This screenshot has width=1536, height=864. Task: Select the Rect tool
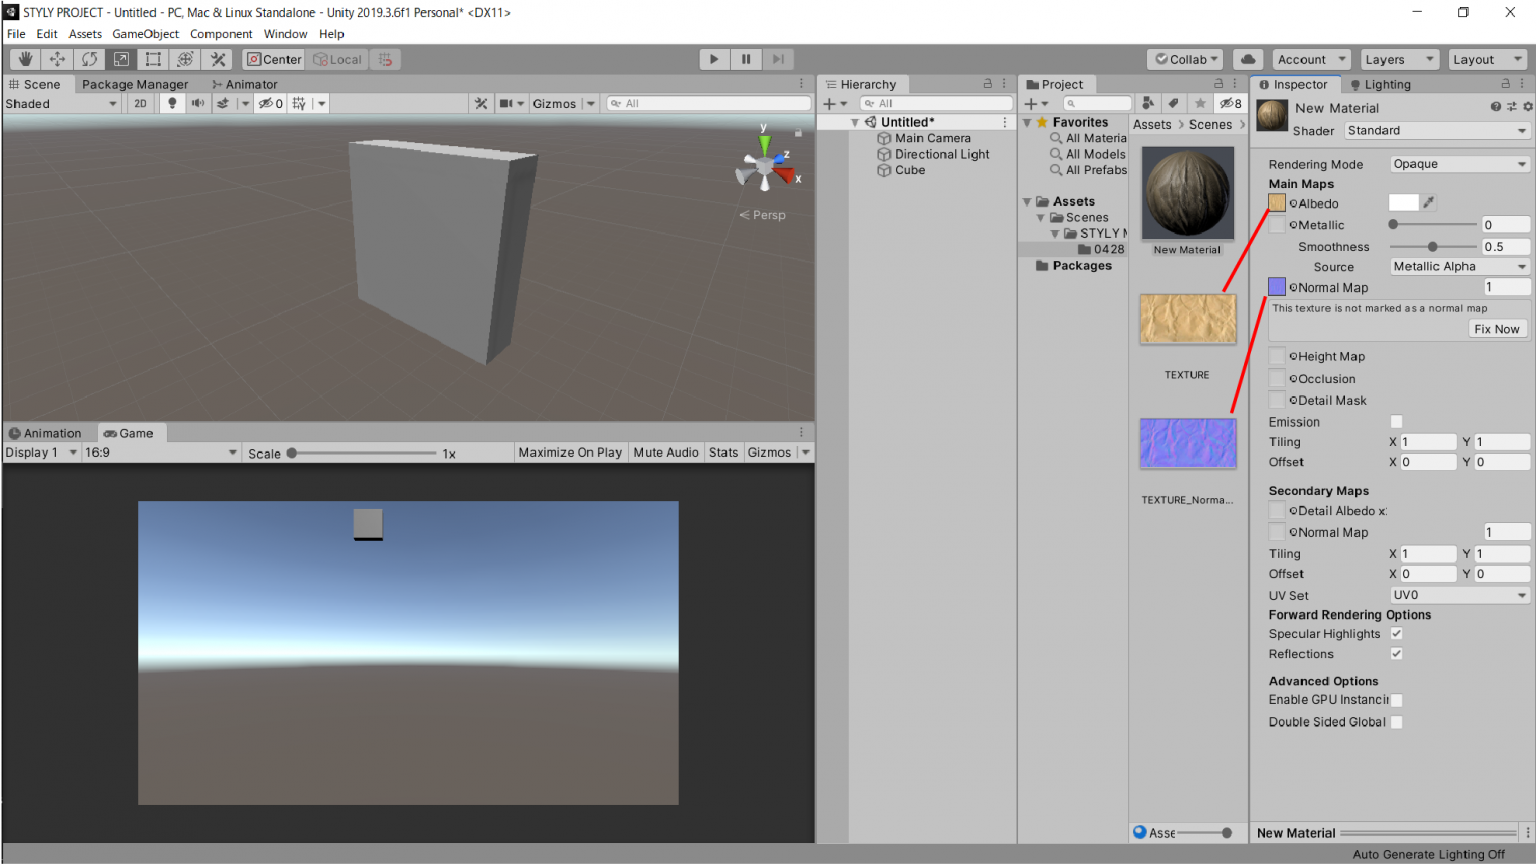click(153, 59)
